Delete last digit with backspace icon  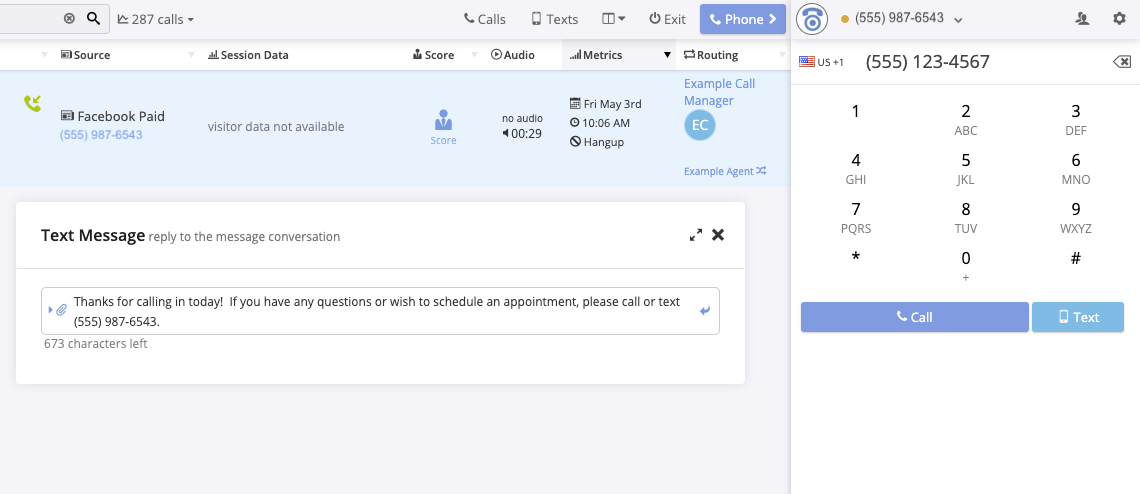(1122, 62)
